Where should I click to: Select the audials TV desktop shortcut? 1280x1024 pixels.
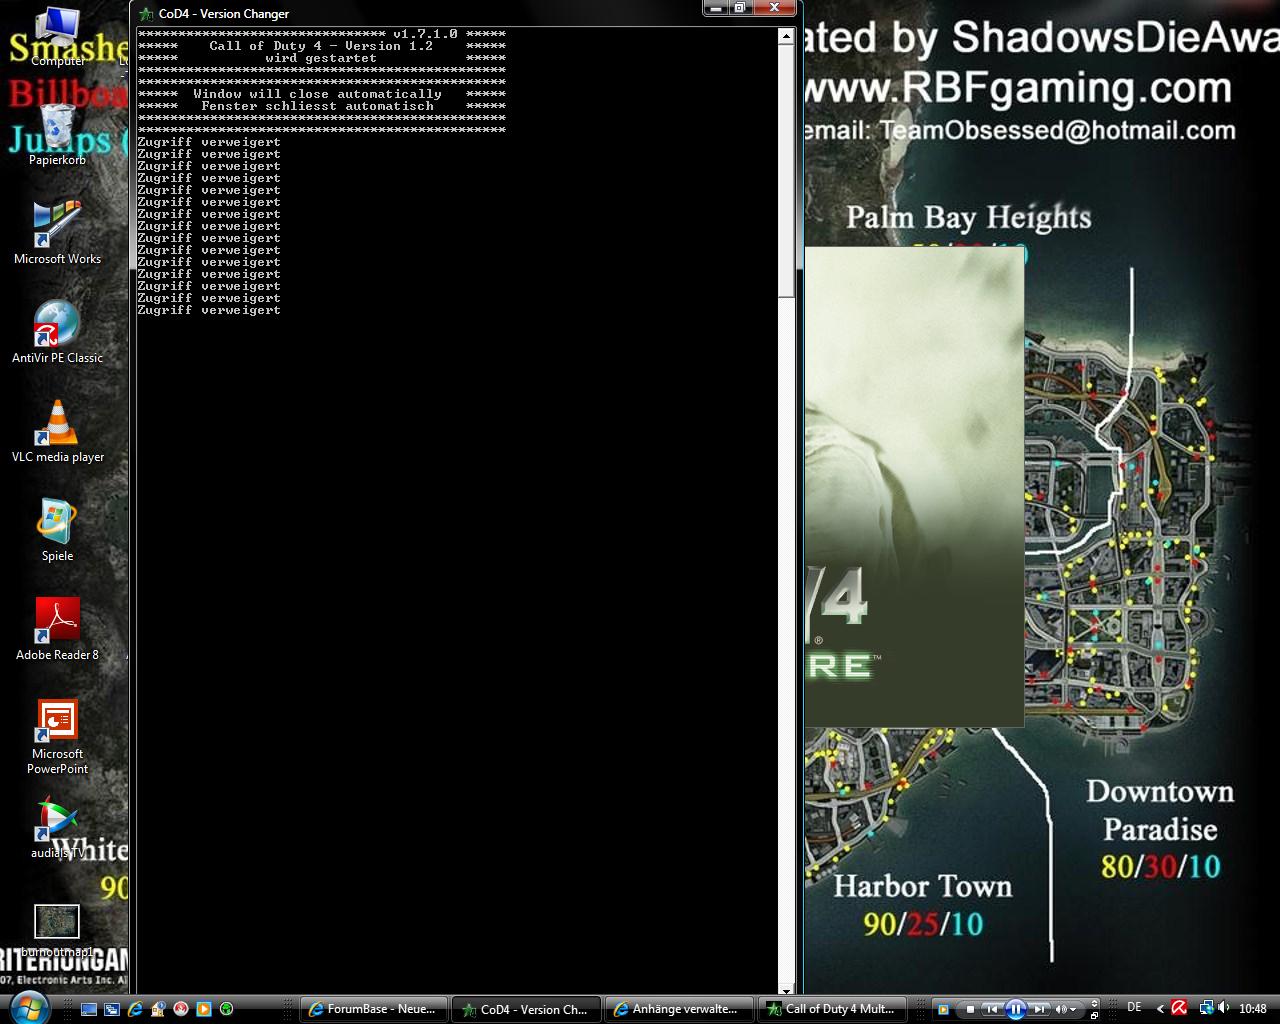point(57,827)
